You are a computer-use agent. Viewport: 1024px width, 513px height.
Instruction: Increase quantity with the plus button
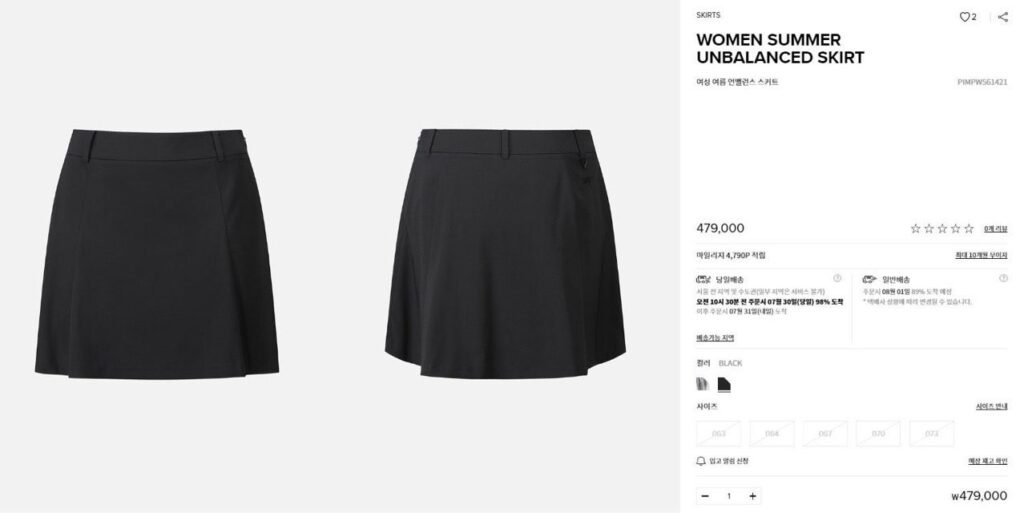[x=752, y=496]
